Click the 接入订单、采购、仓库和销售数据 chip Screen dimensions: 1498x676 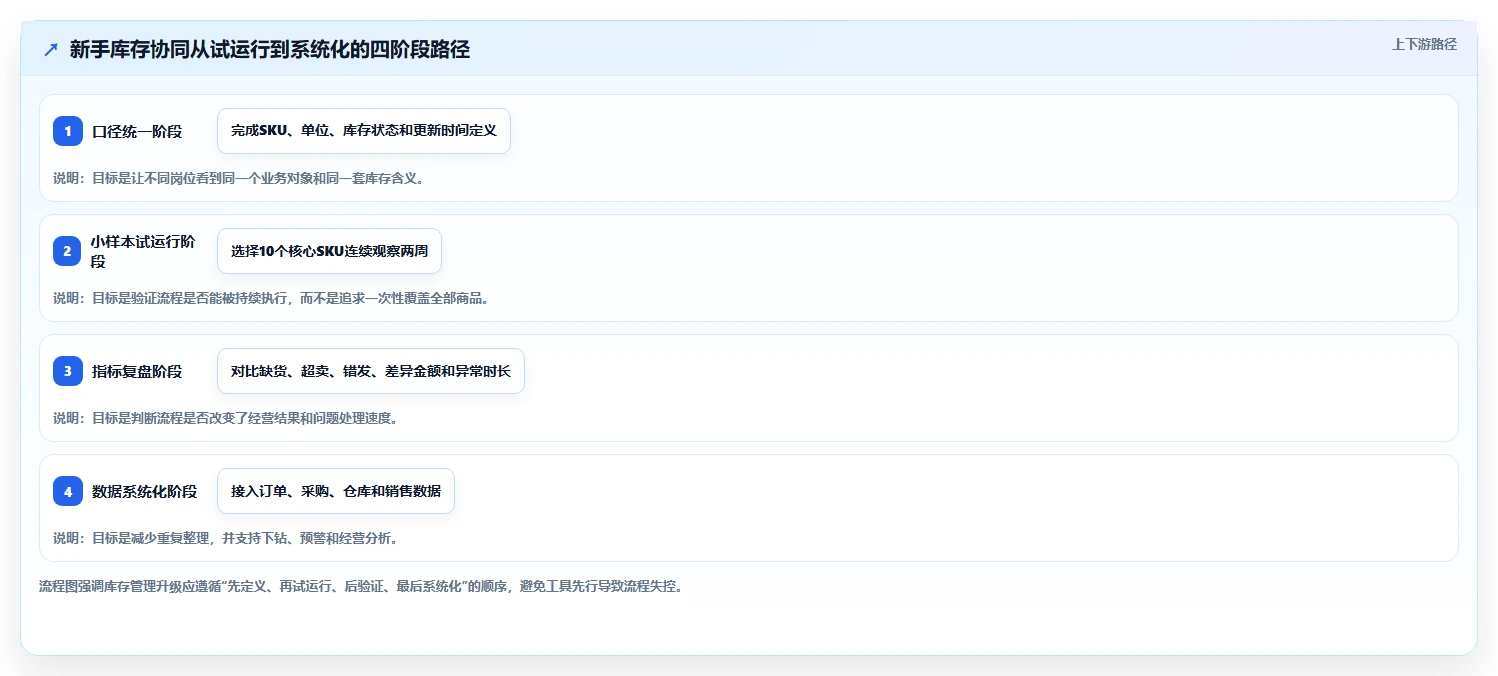pos(336,491)
